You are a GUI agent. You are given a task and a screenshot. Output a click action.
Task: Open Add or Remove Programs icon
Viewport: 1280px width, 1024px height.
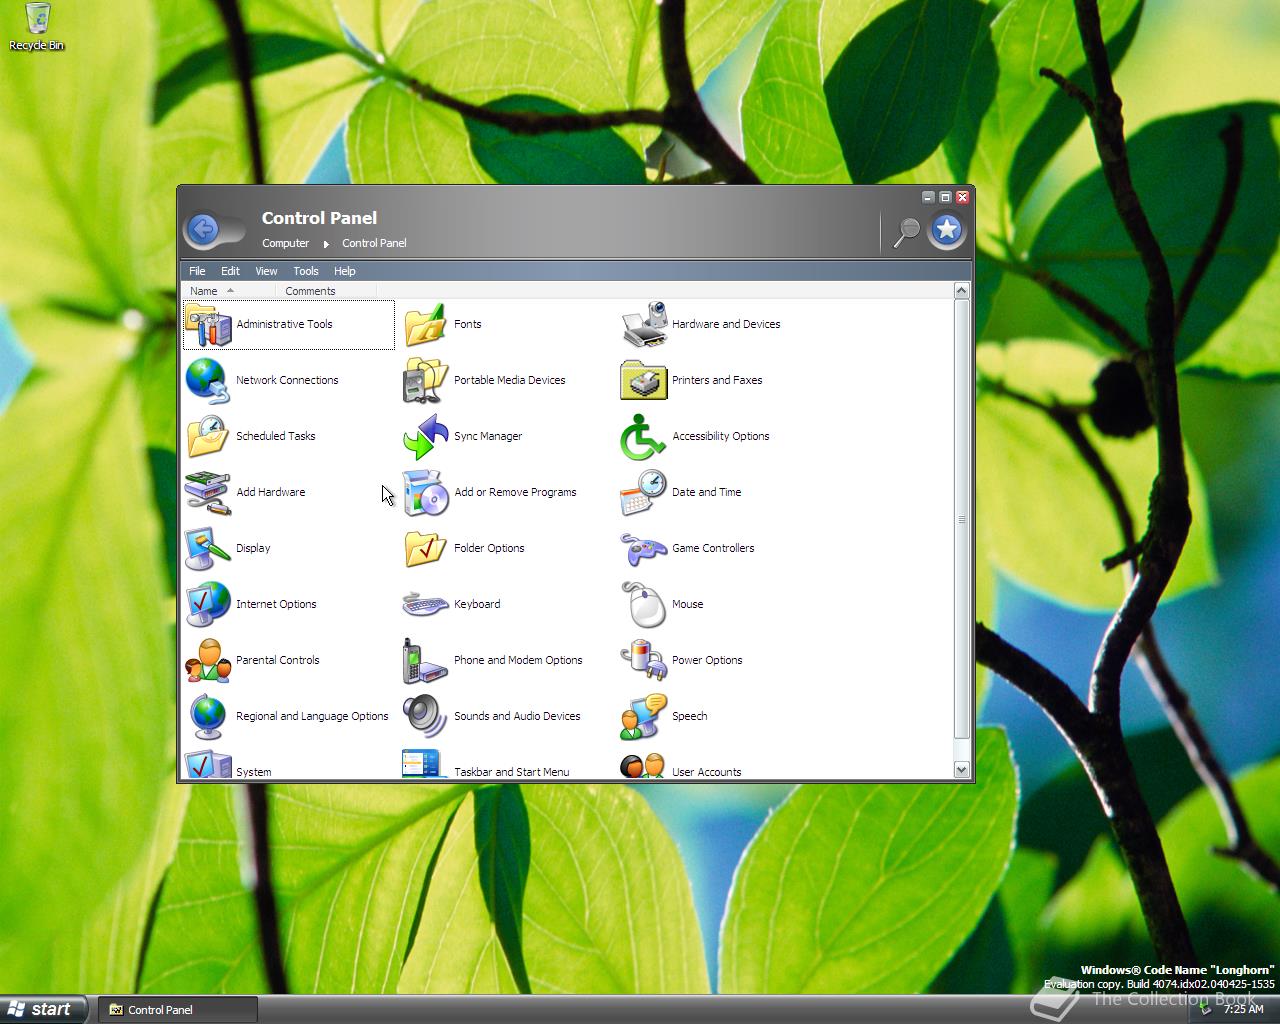click(426, 493)
